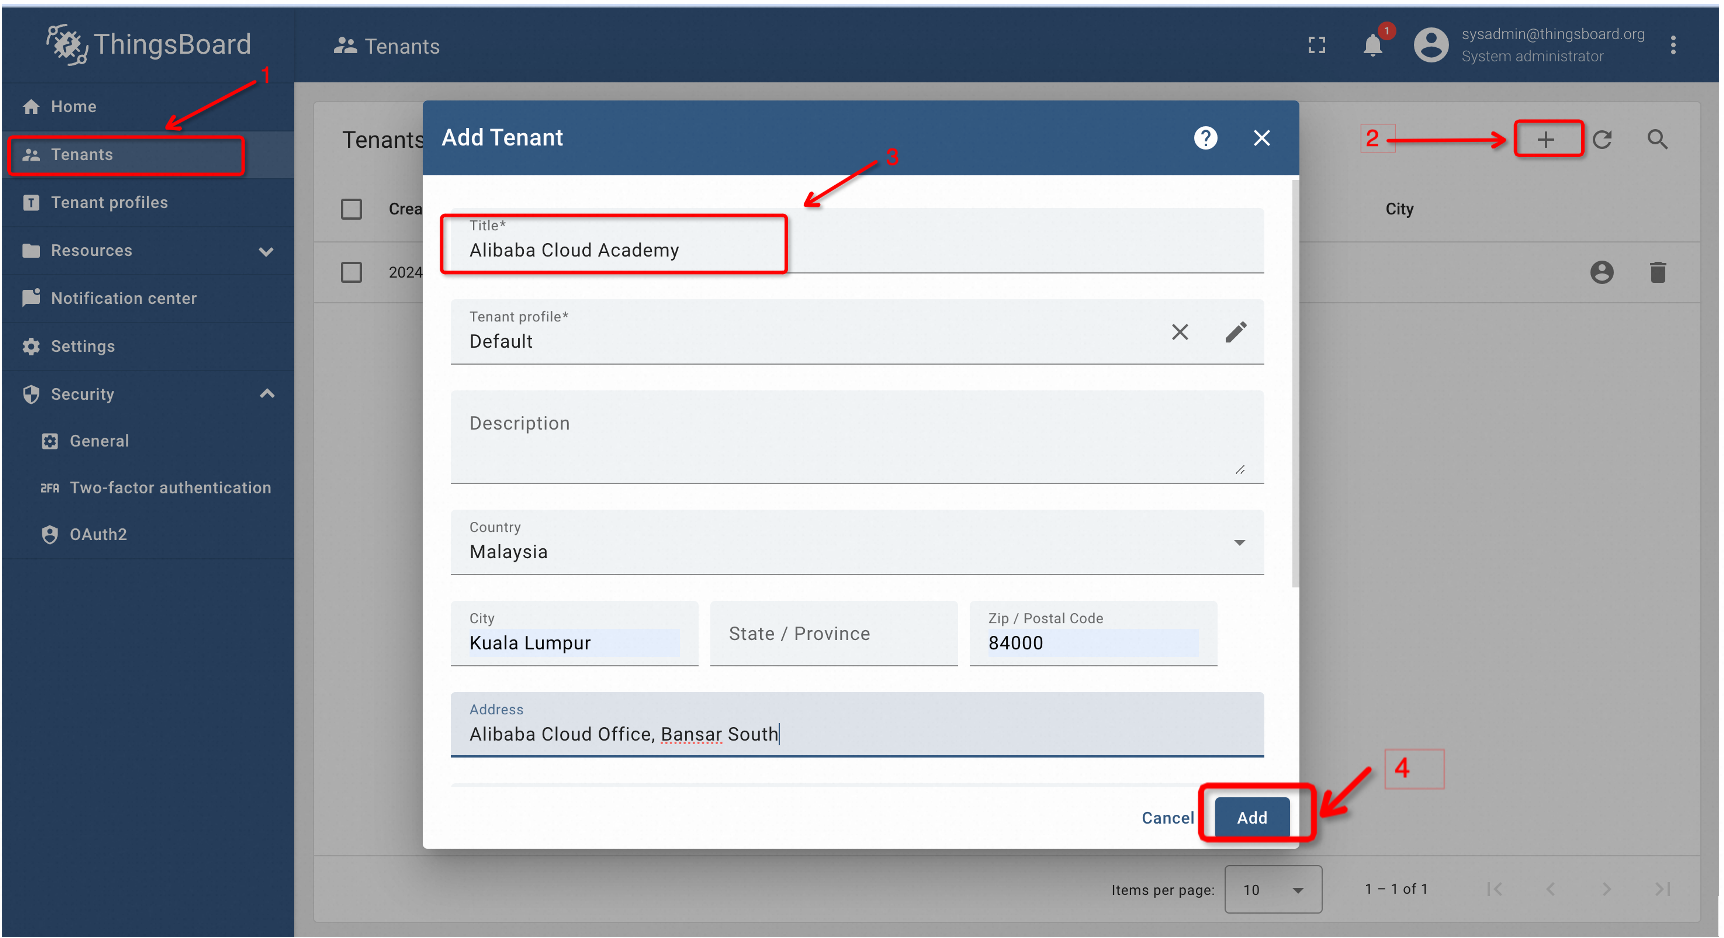Go to first page of results
The image size is (1724, 938).
click(x=1494, y=889)
